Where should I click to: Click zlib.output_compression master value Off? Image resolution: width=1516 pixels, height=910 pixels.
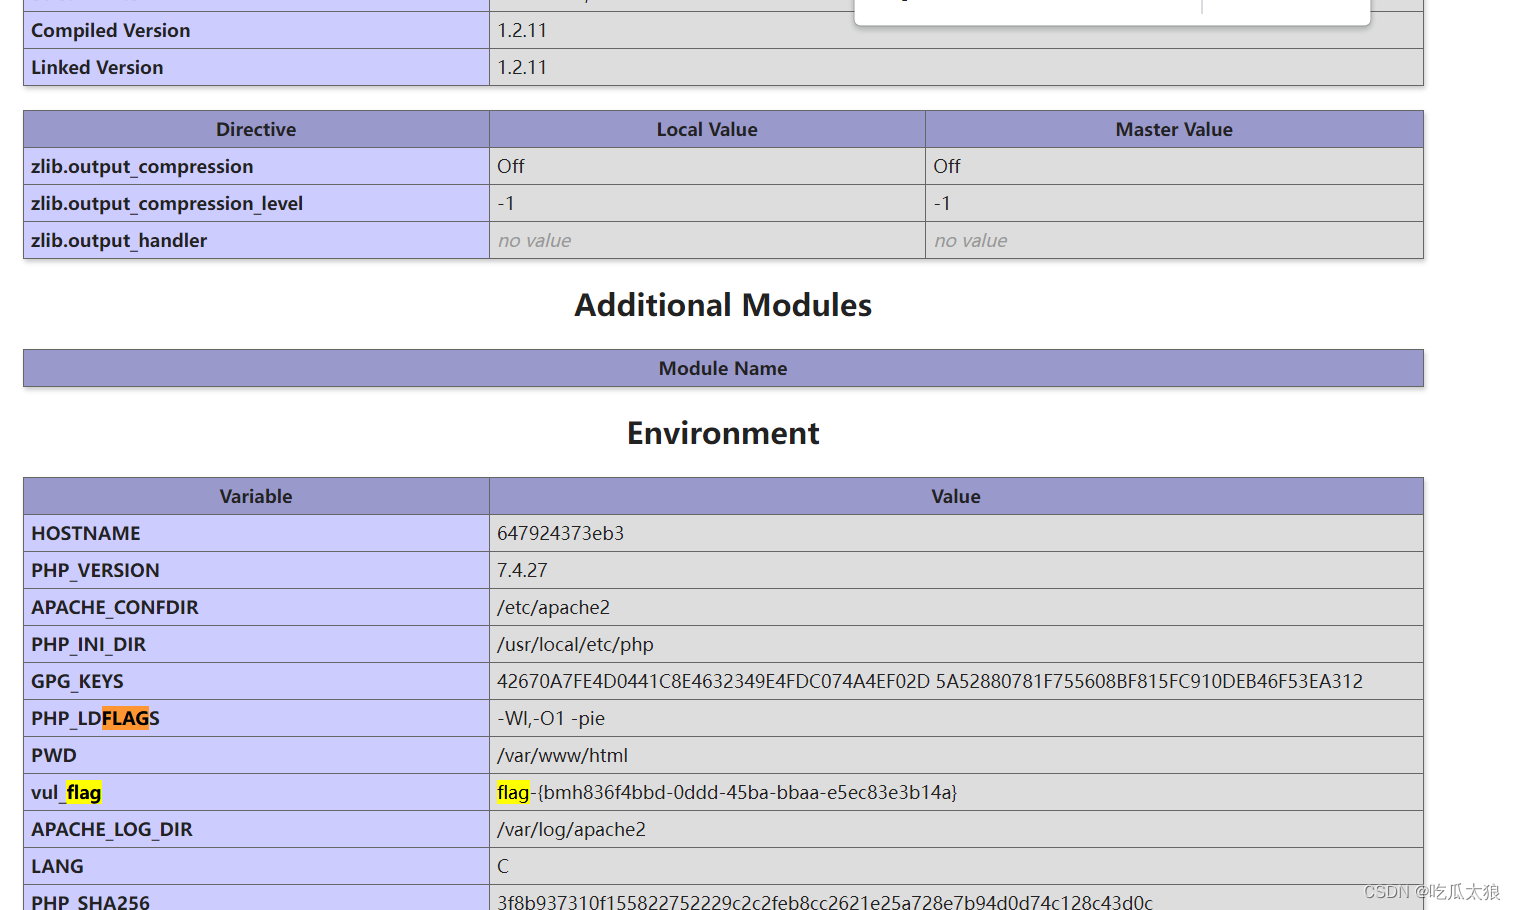pos(947,166)
